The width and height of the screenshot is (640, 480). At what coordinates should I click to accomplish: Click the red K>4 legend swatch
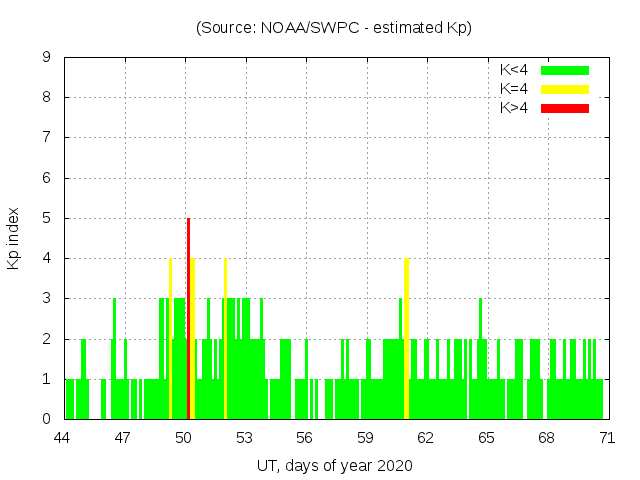point(565,108)
